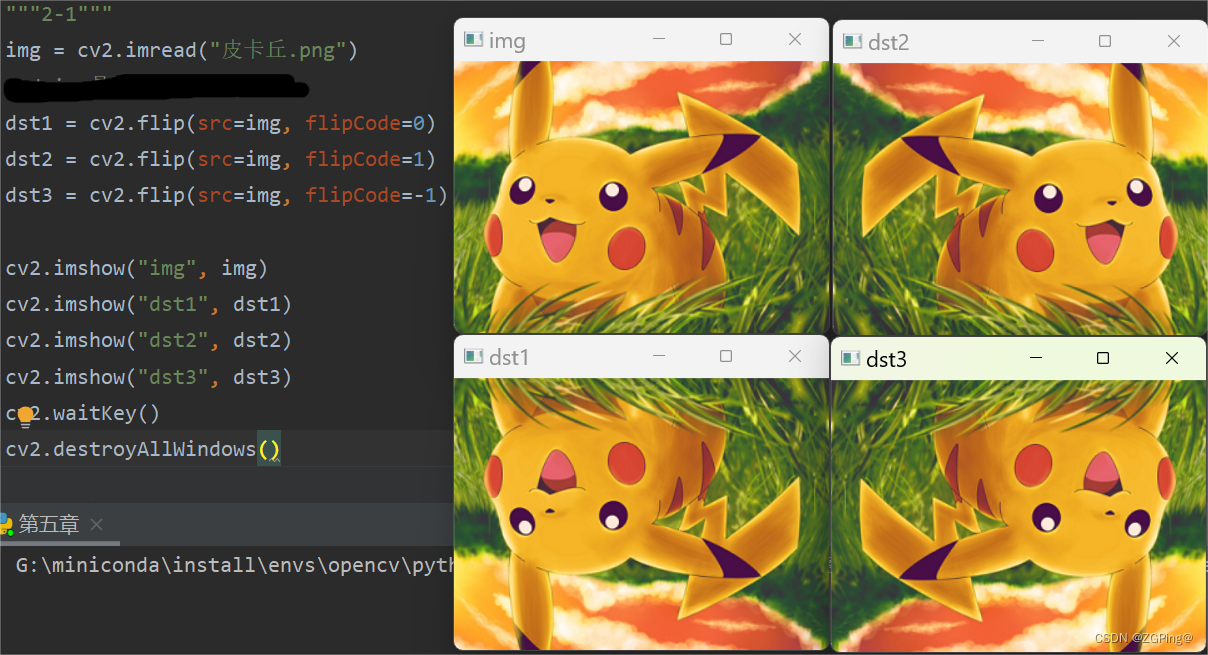This screenshot has height=655, width=1208.
Task: Click the rotated image in dst3 window
Action: click(x=1019, y=515)
